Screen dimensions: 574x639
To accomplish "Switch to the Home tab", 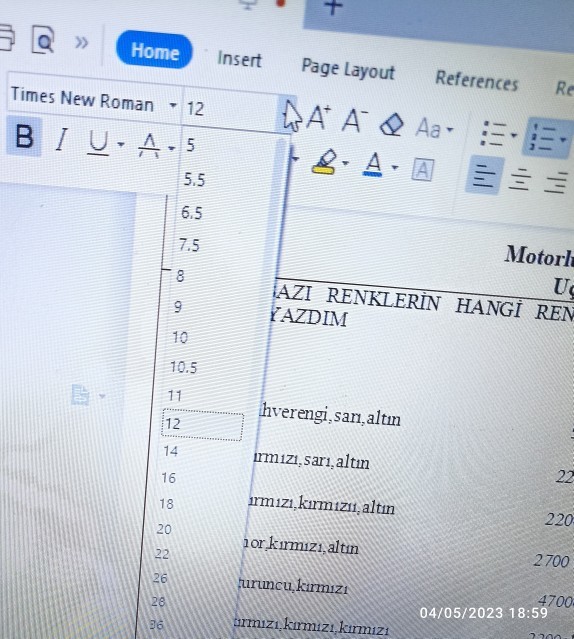I will pyautogui.click(x=154, y=51).
